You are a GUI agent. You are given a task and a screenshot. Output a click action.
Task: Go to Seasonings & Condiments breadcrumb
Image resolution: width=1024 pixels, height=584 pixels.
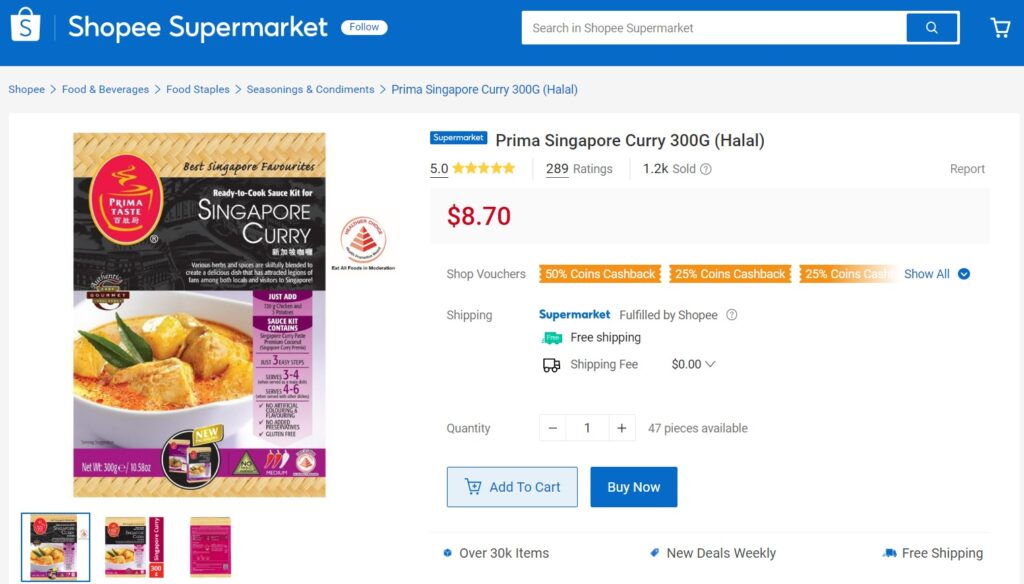pos(310,90)
